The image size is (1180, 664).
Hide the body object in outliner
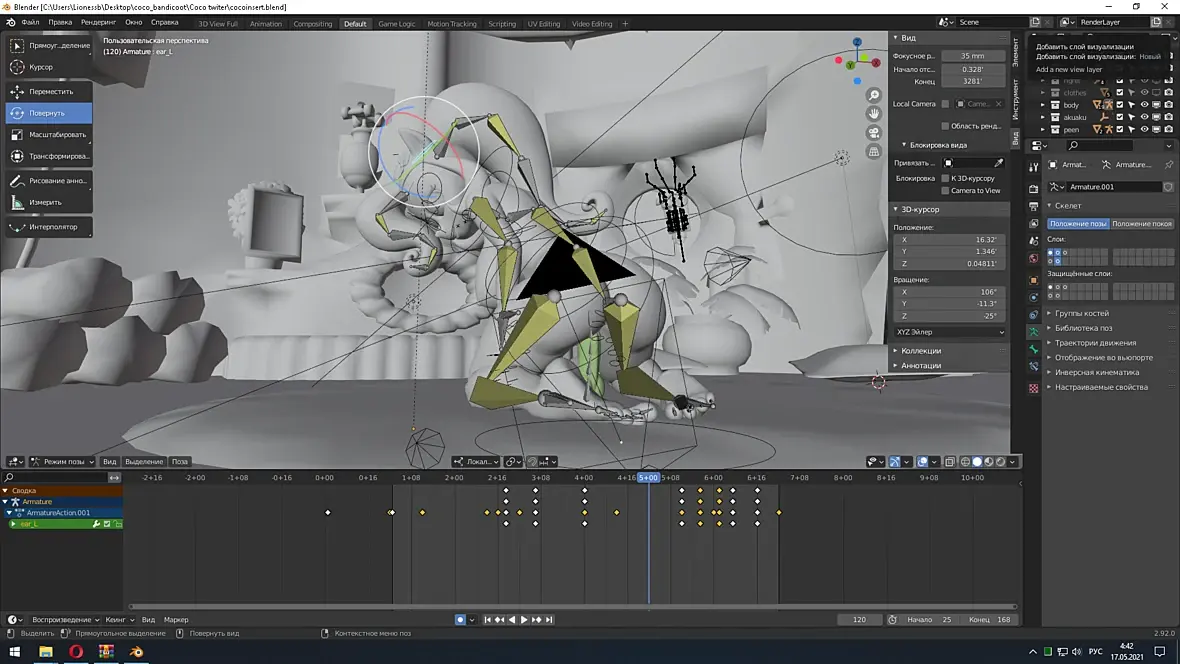(x=1144, y=105)
